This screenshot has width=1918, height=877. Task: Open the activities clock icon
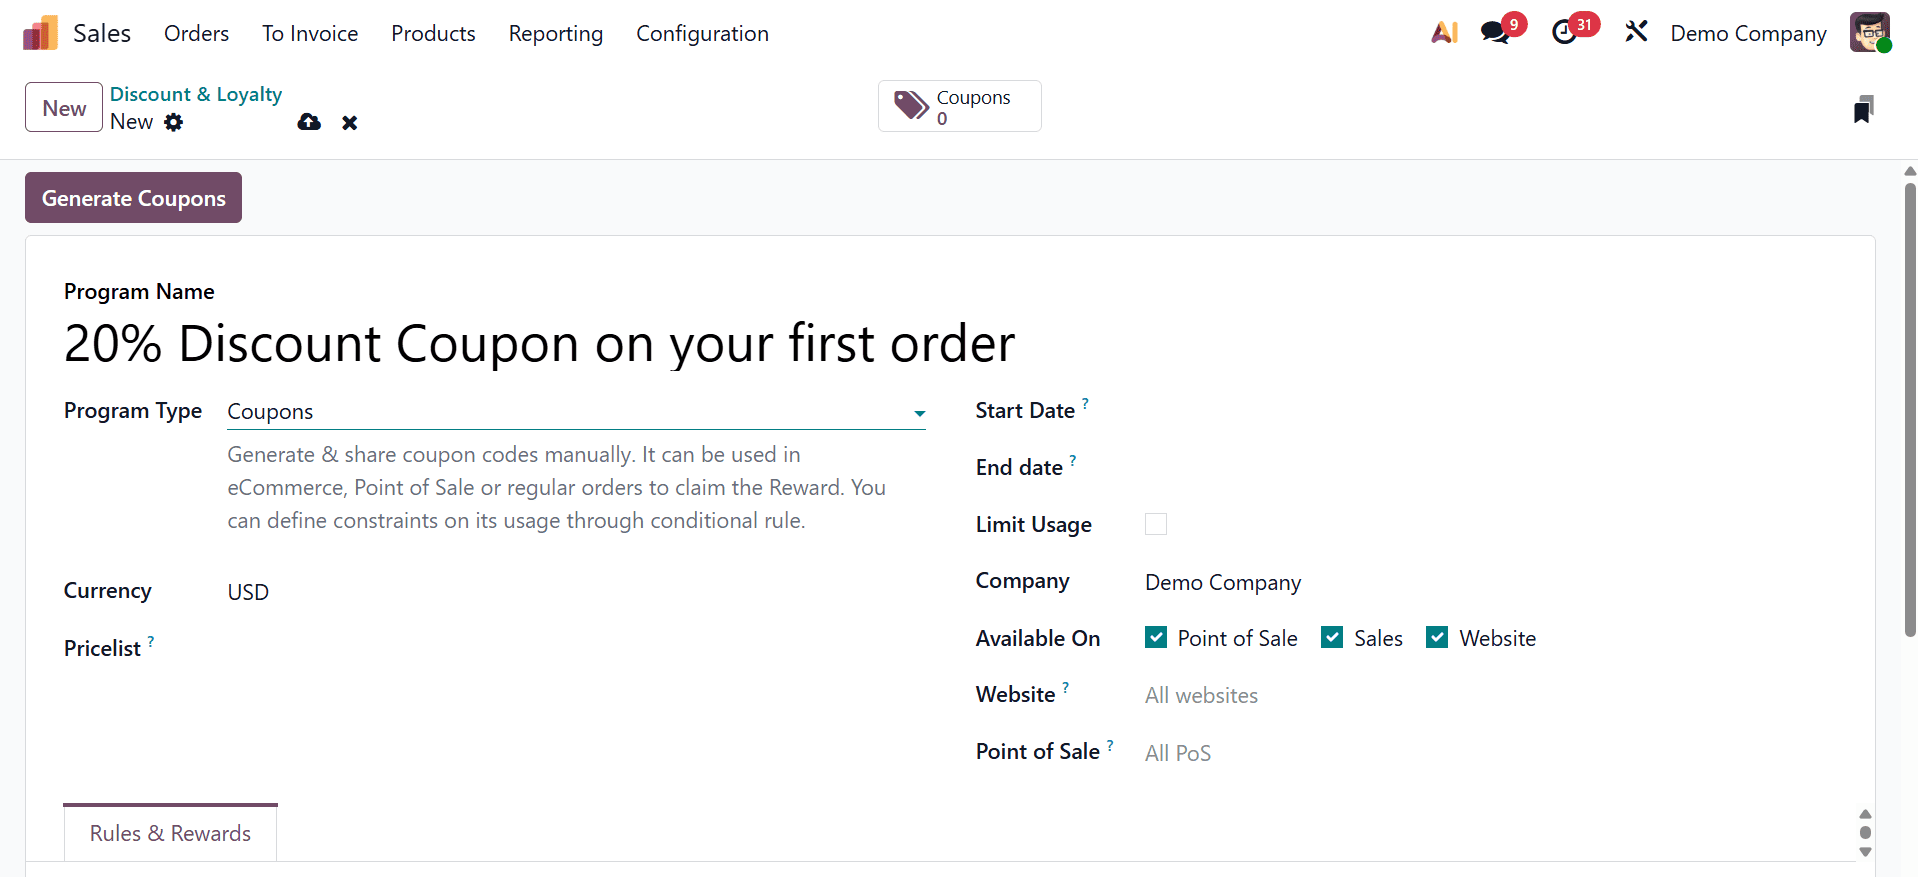click(1564, 33)
